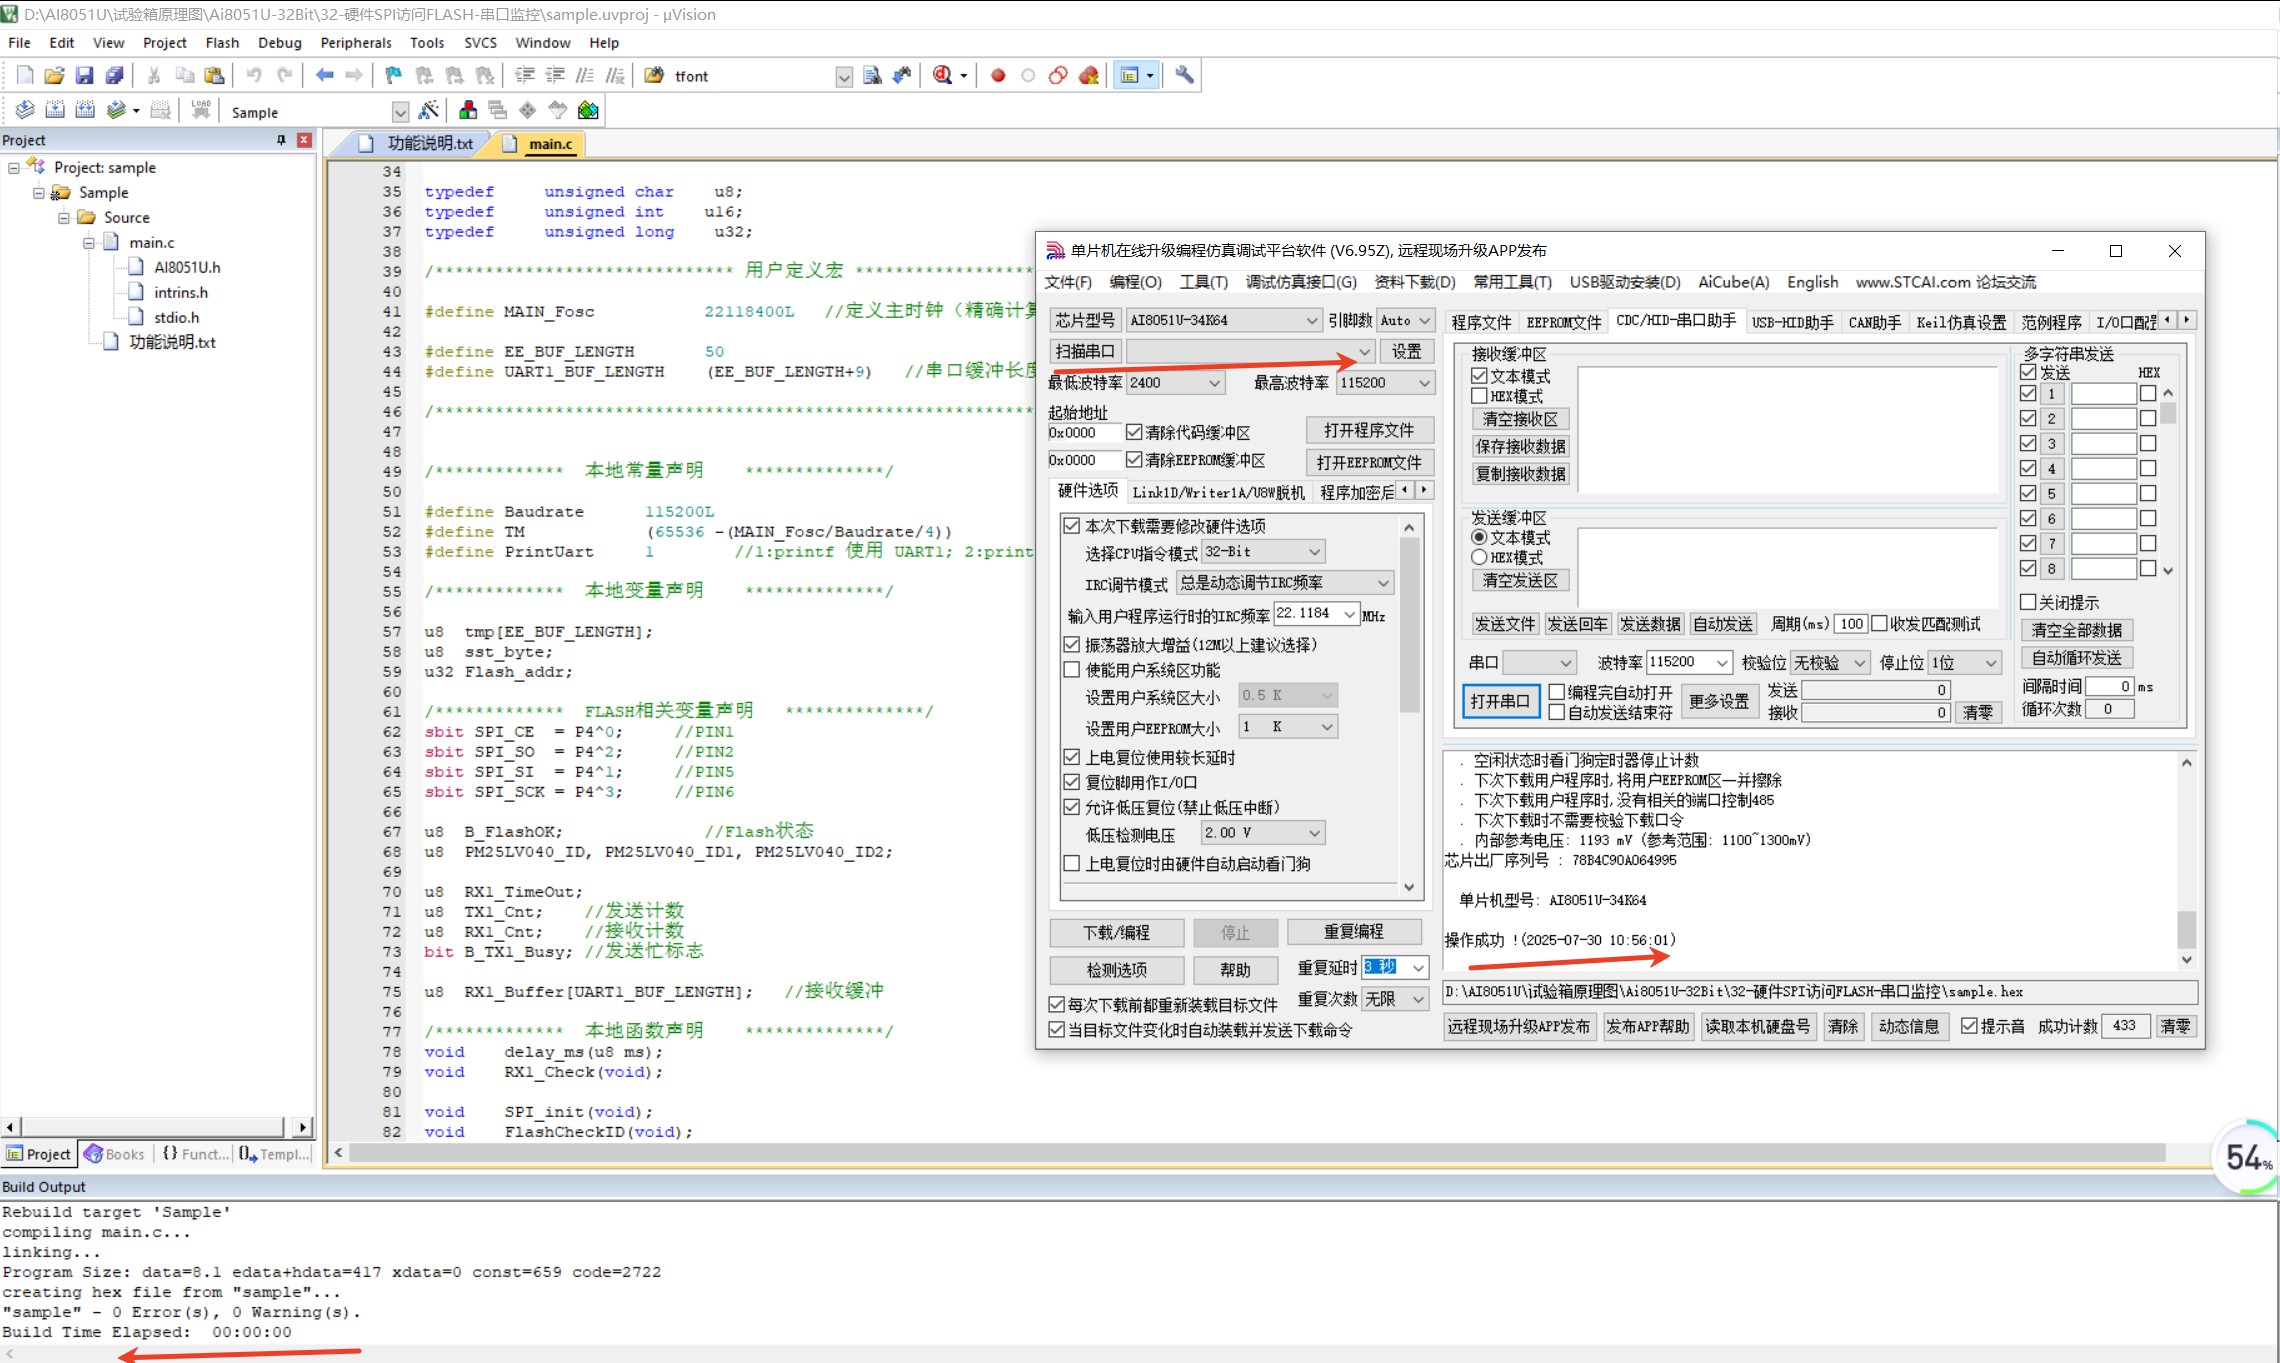The image size is (2280, 1363).
Task: Download to flash LOAD icon
Action: (x=201, y=110)
